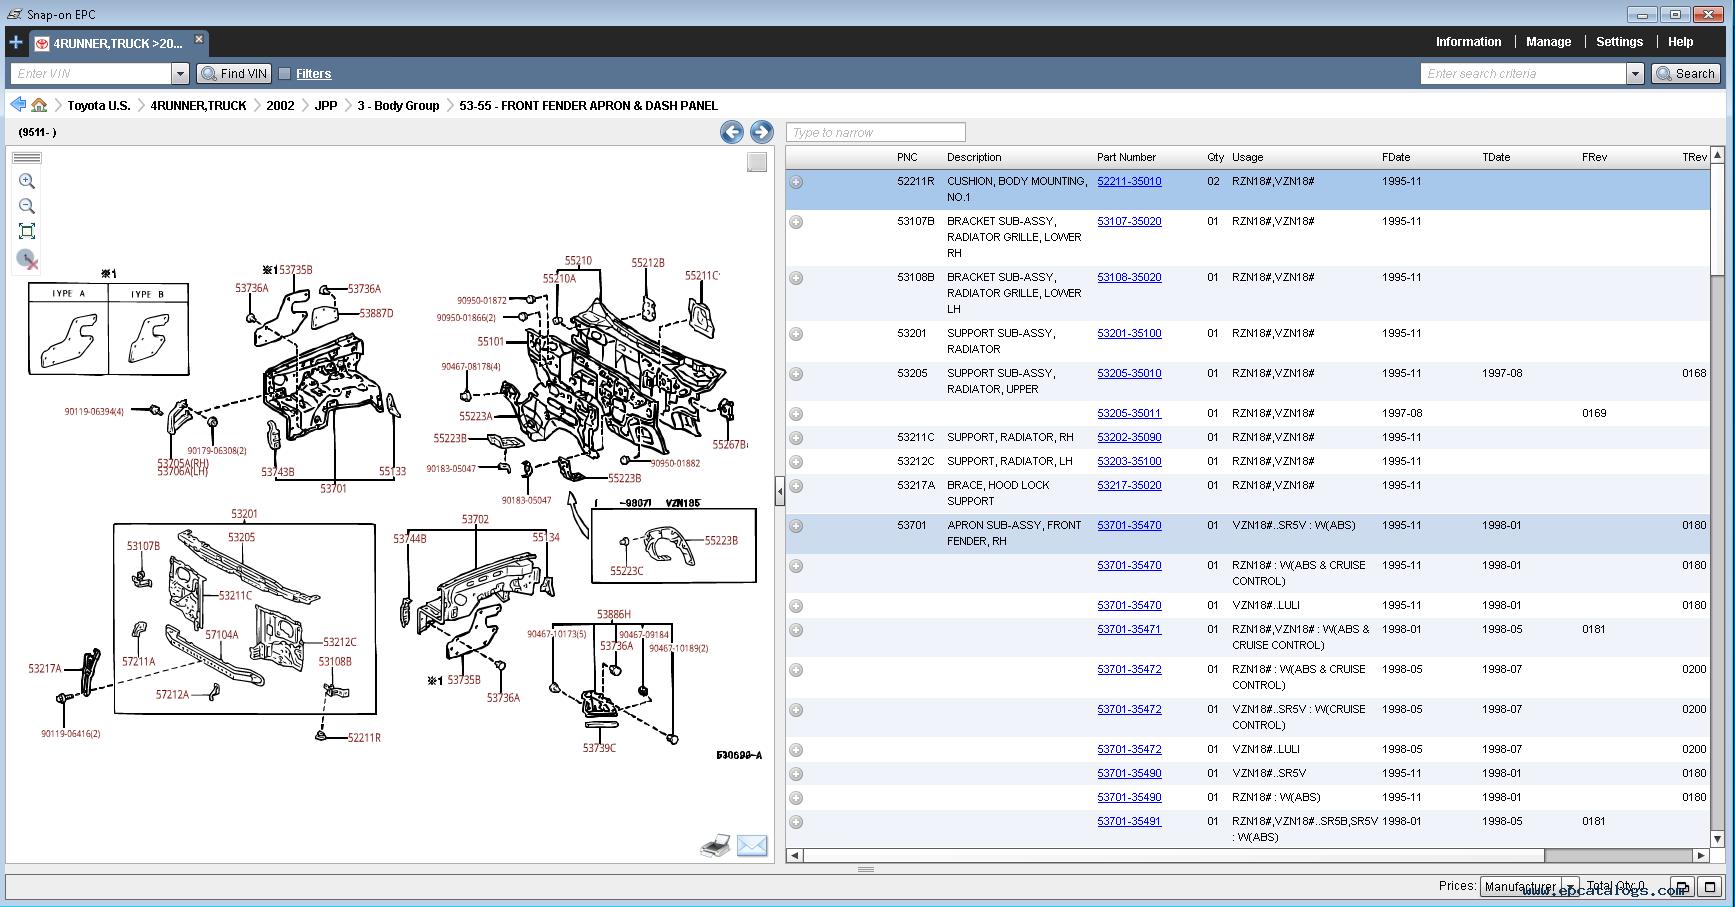Add part 53107-35020 using plus icon
The width and height of the screenshot is (1735, 907).
tap(796, 222)
